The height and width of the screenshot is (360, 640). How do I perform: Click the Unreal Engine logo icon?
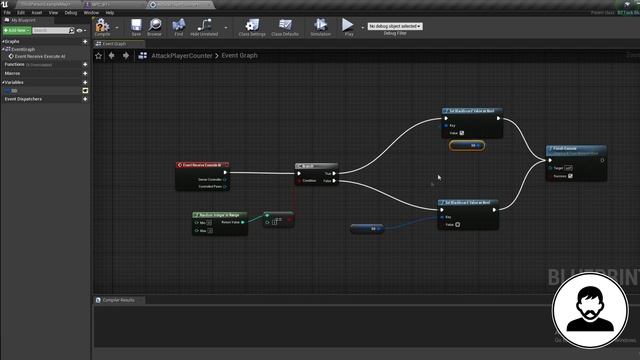pyautogui.click(x=4, y=4)
